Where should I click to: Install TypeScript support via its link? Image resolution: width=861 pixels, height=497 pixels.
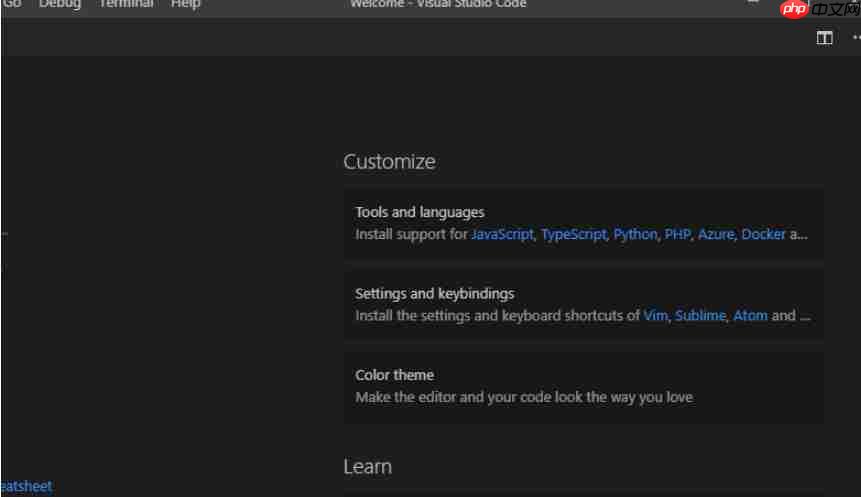coord(573,234)
